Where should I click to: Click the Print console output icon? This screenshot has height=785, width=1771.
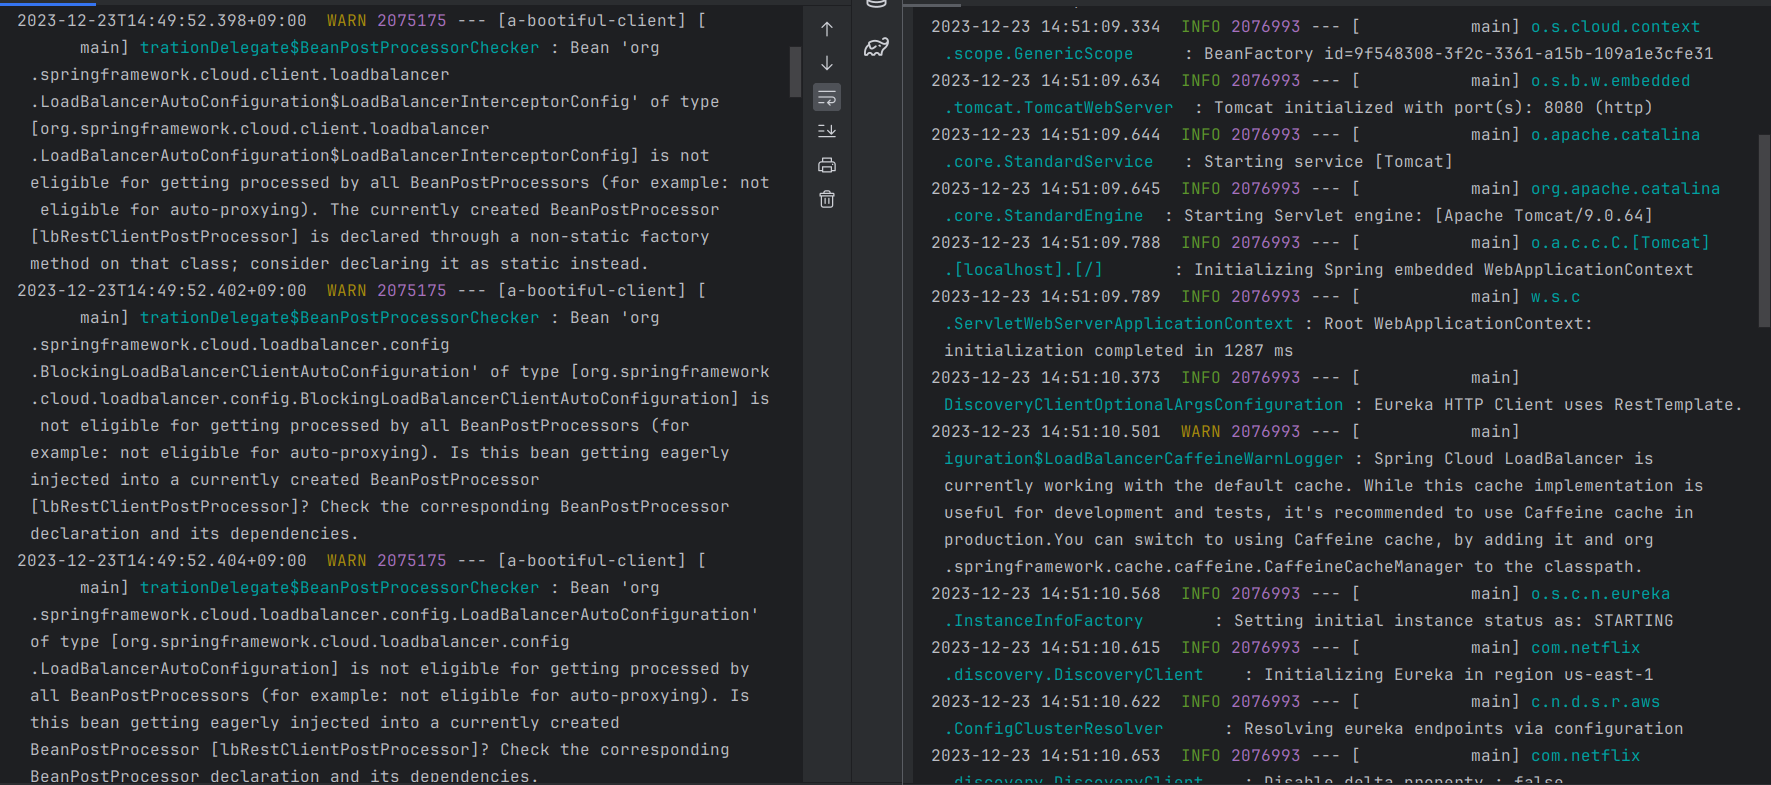point(827,165)
